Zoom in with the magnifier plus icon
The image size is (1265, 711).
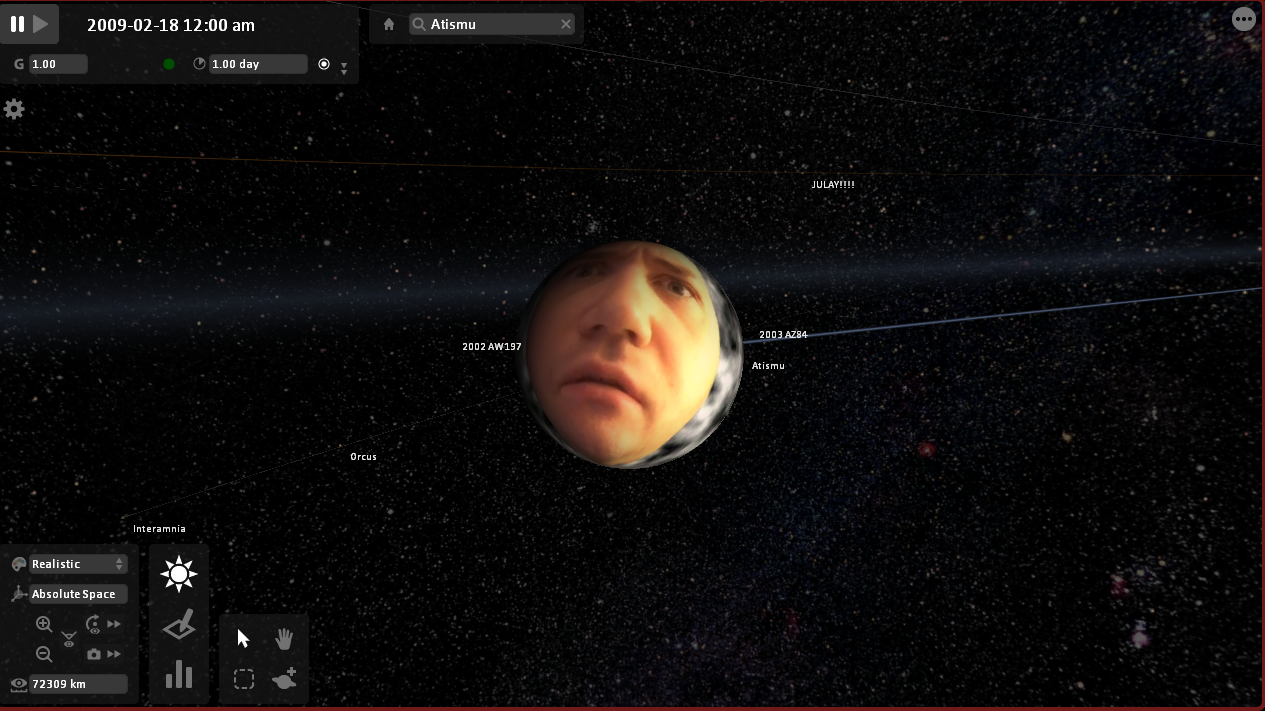tap(43, 624)
